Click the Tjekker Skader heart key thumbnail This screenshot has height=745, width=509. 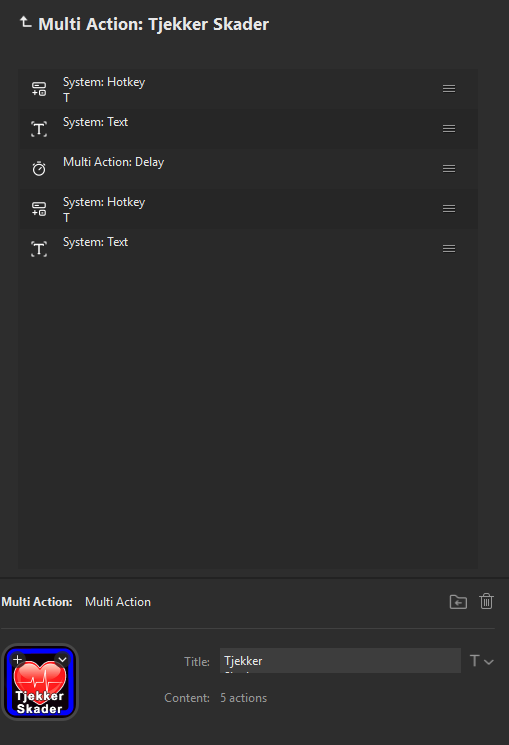pyautogui.click(x=40, y=682)
